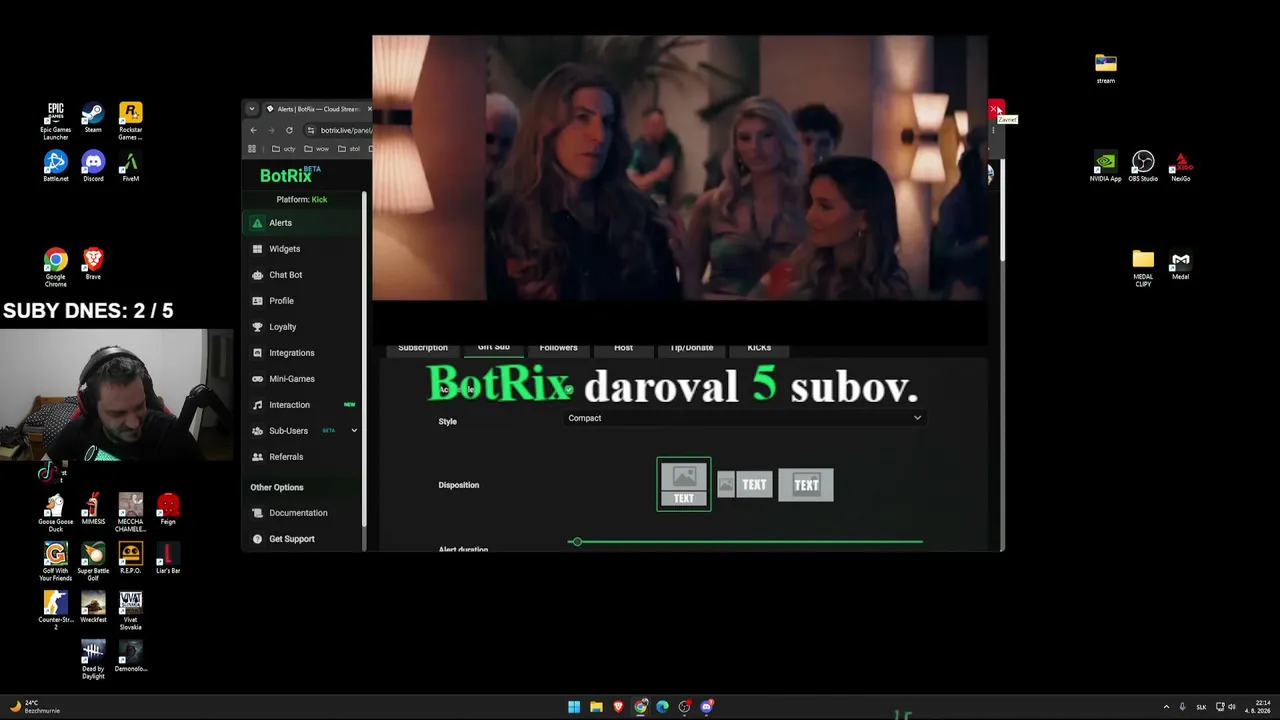Open File Explorer from the taskbar
Viewport: 1280px width, 720px height.
596,707
